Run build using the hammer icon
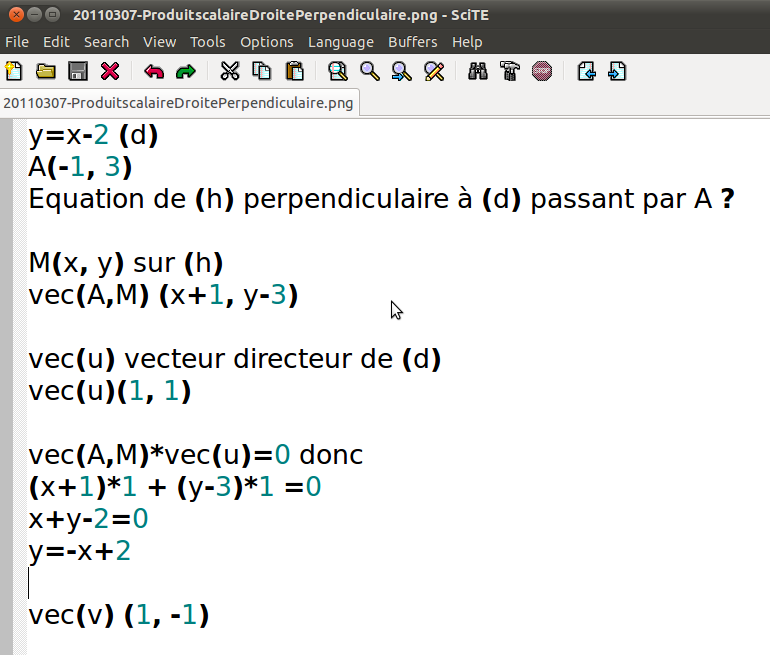The height and width of the screenshot is (655, 770). 510,71
